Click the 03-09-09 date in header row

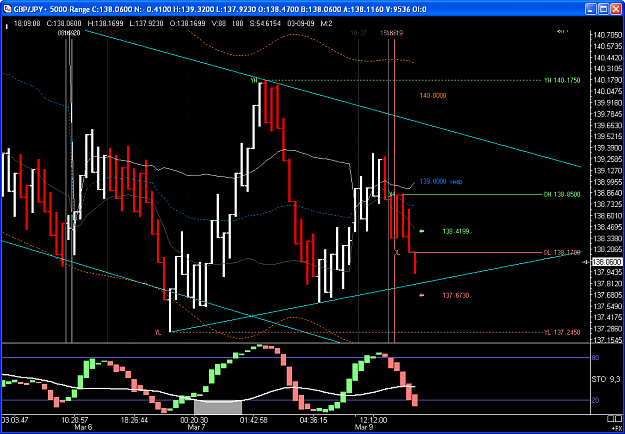point(301,24)
